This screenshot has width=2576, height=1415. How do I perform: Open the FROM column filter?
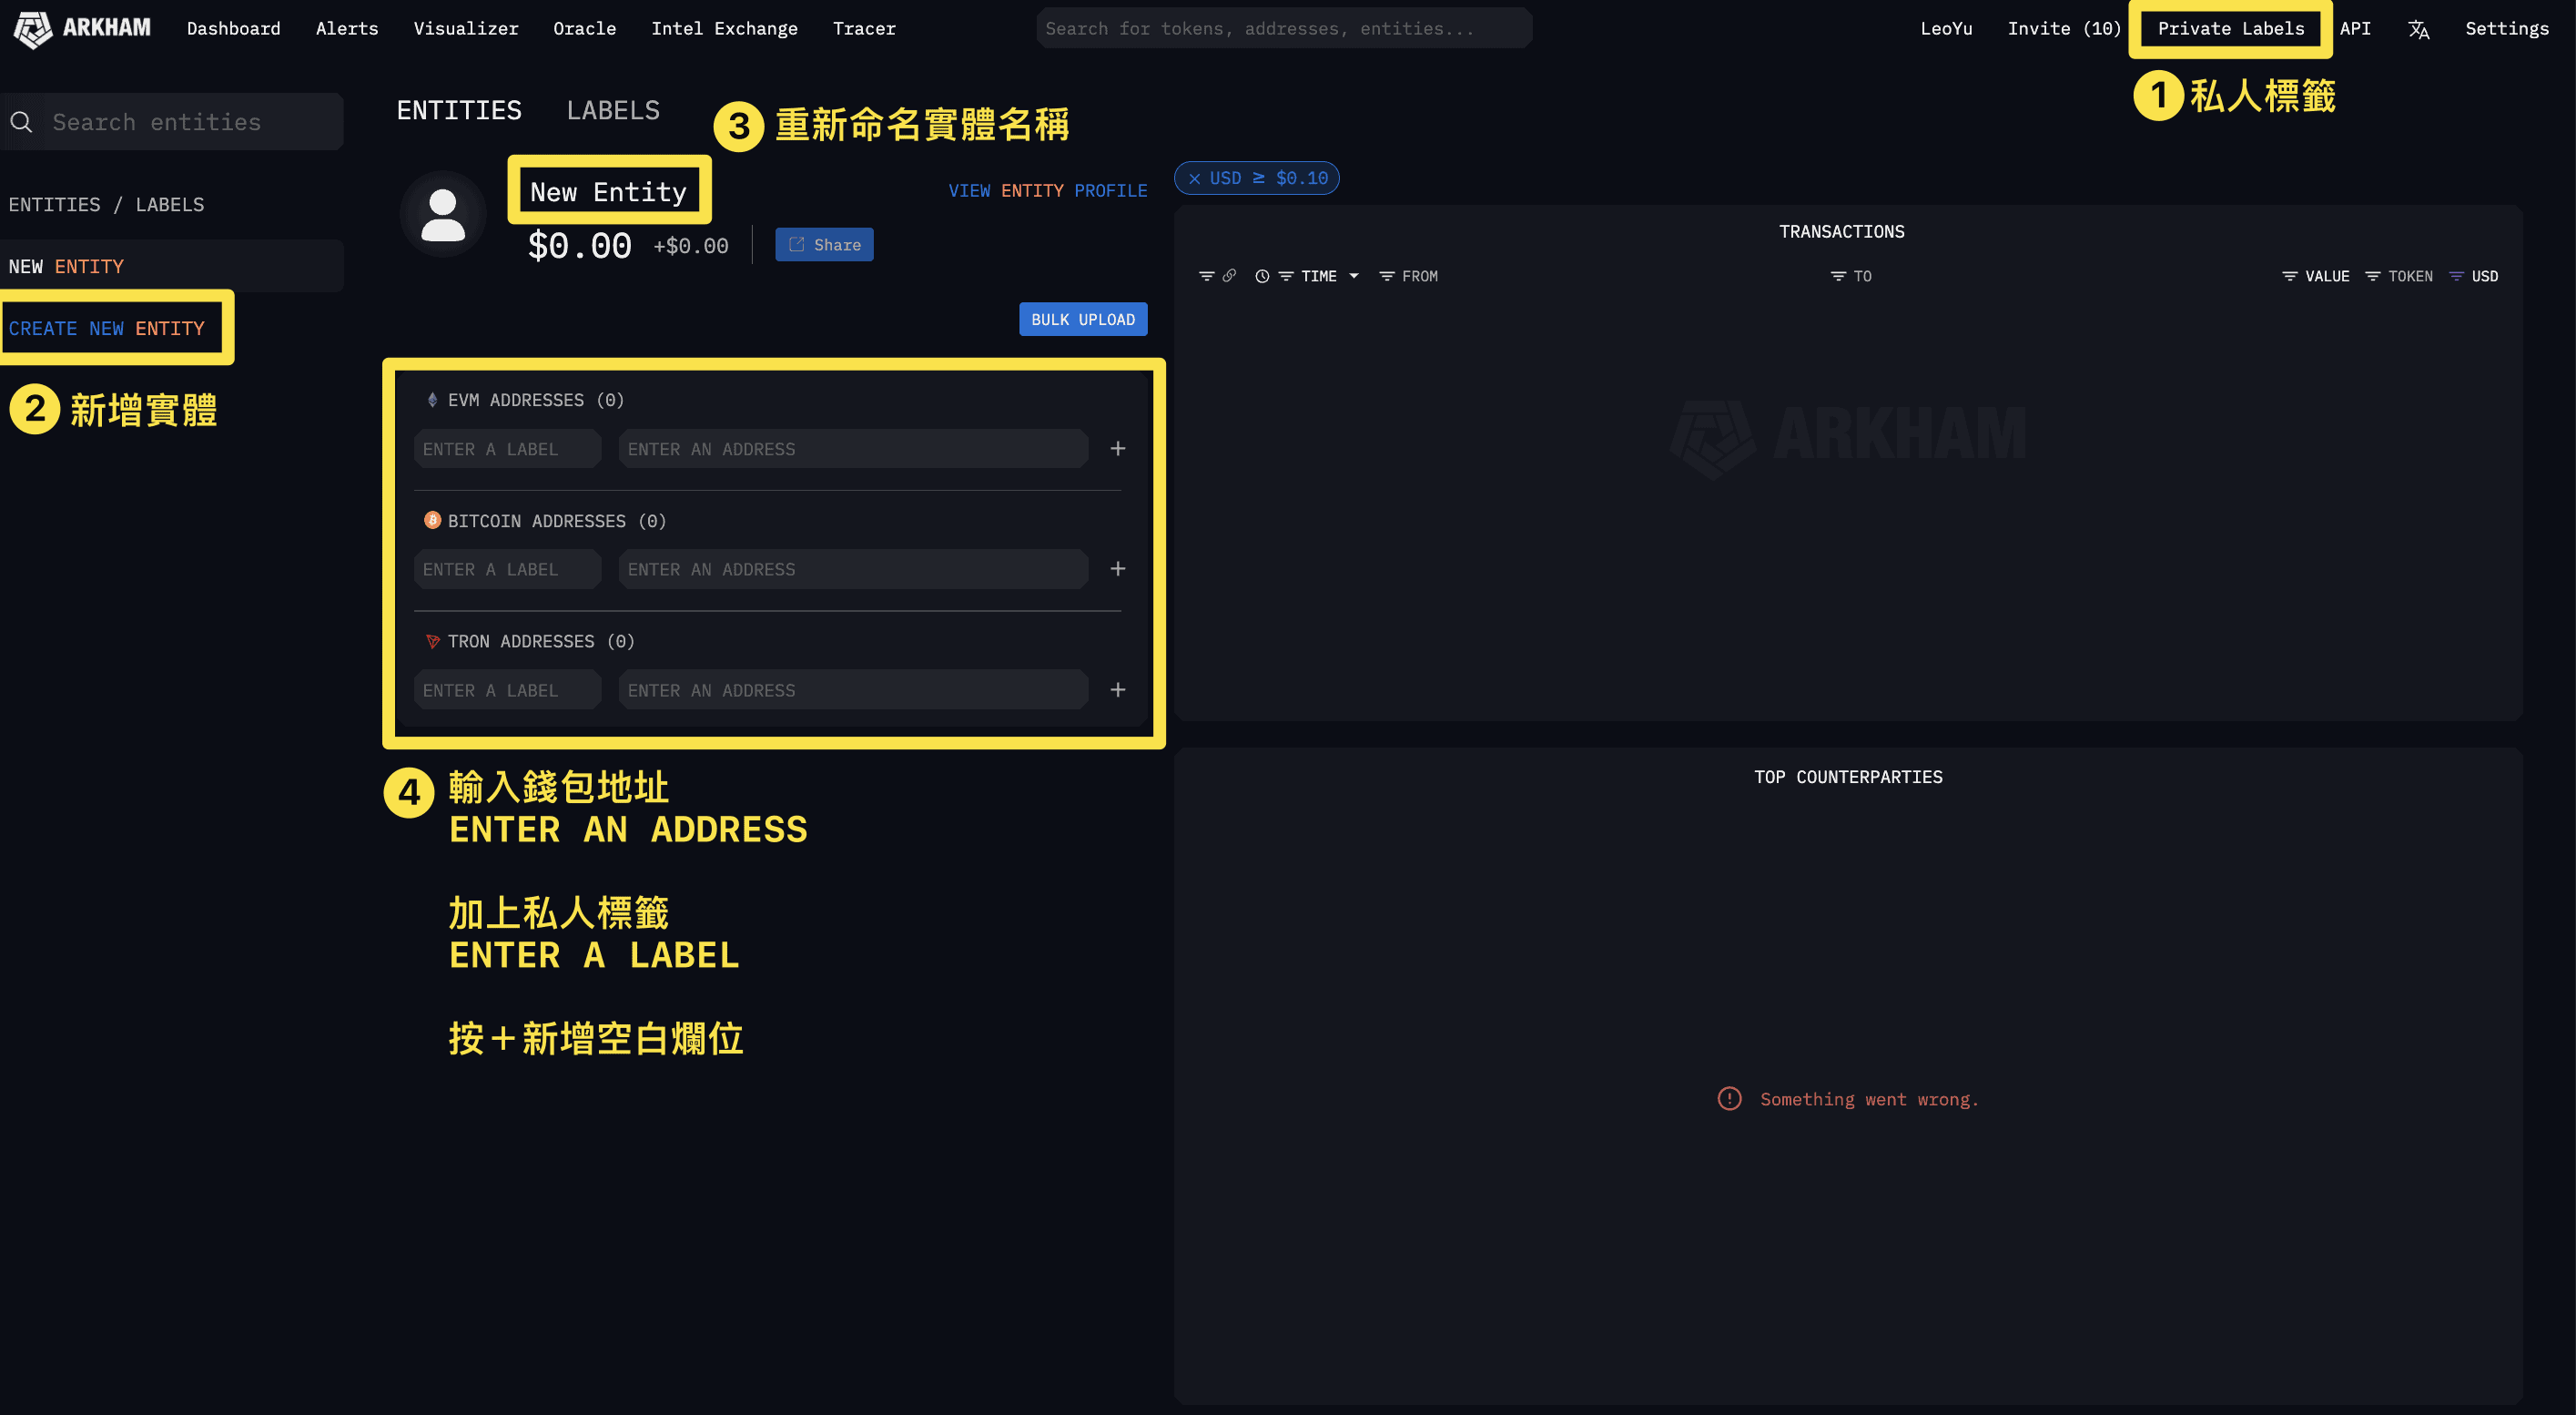(1386, 276)
